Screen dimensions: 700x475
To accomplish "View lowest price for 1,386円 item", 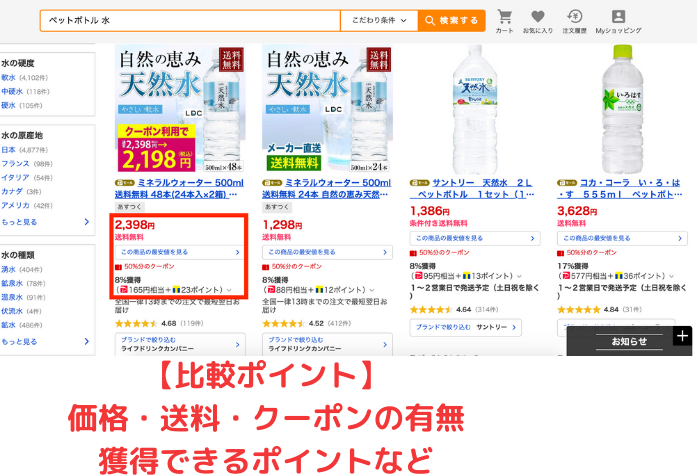I will pyautogui.click(x=475, y=238).
